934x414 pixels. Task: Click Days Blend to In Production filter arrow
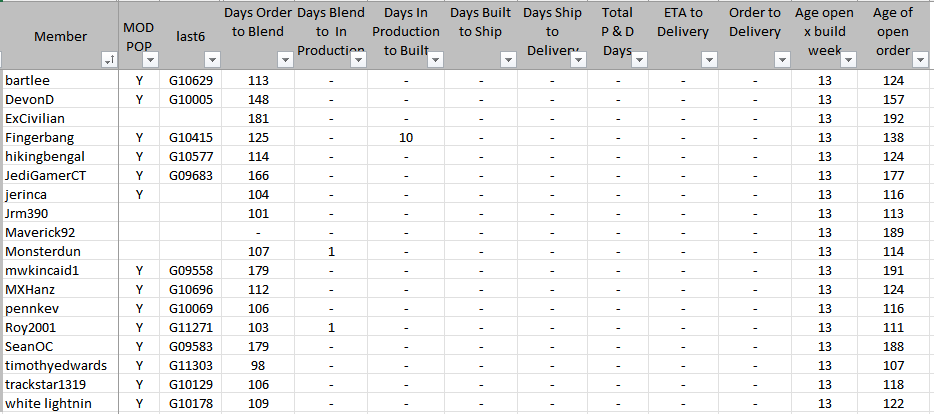[x=357, y=61]
